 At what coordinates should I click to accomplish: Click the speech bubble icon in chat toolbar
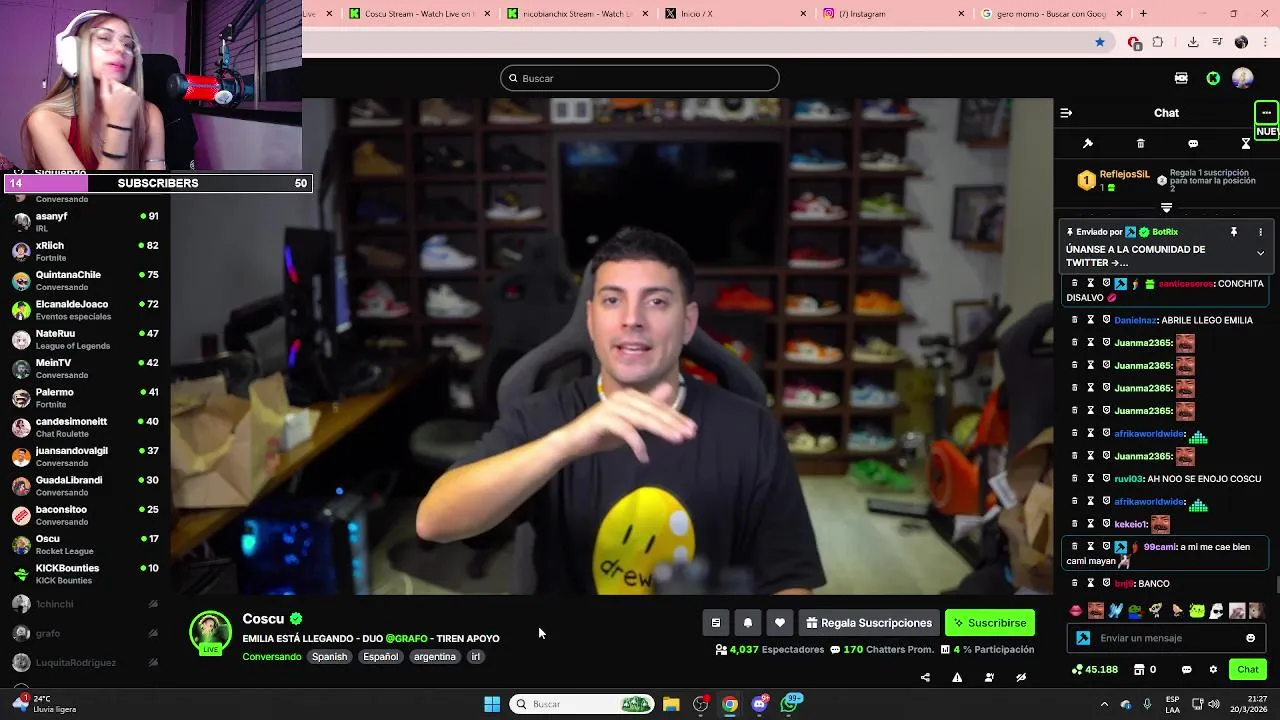1193,144
